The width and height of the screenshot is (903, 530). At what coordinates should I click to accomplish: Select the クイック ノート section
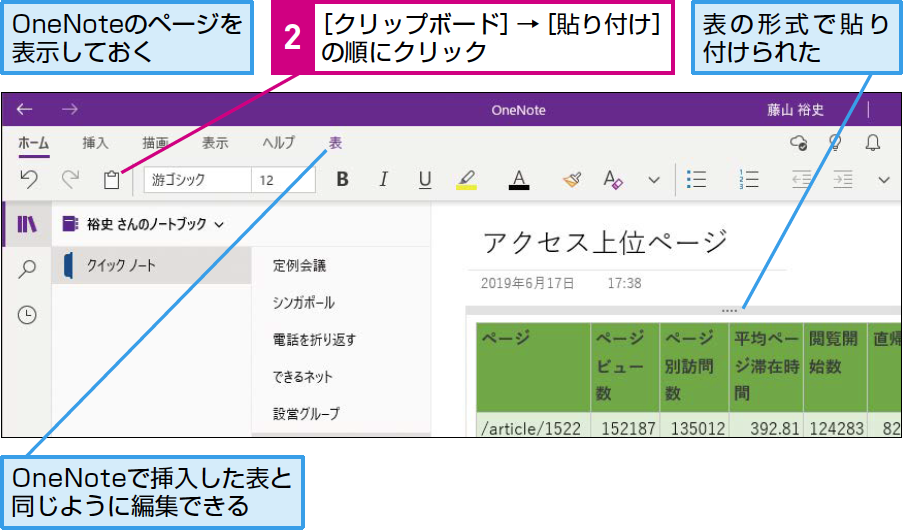coord(151,266)
